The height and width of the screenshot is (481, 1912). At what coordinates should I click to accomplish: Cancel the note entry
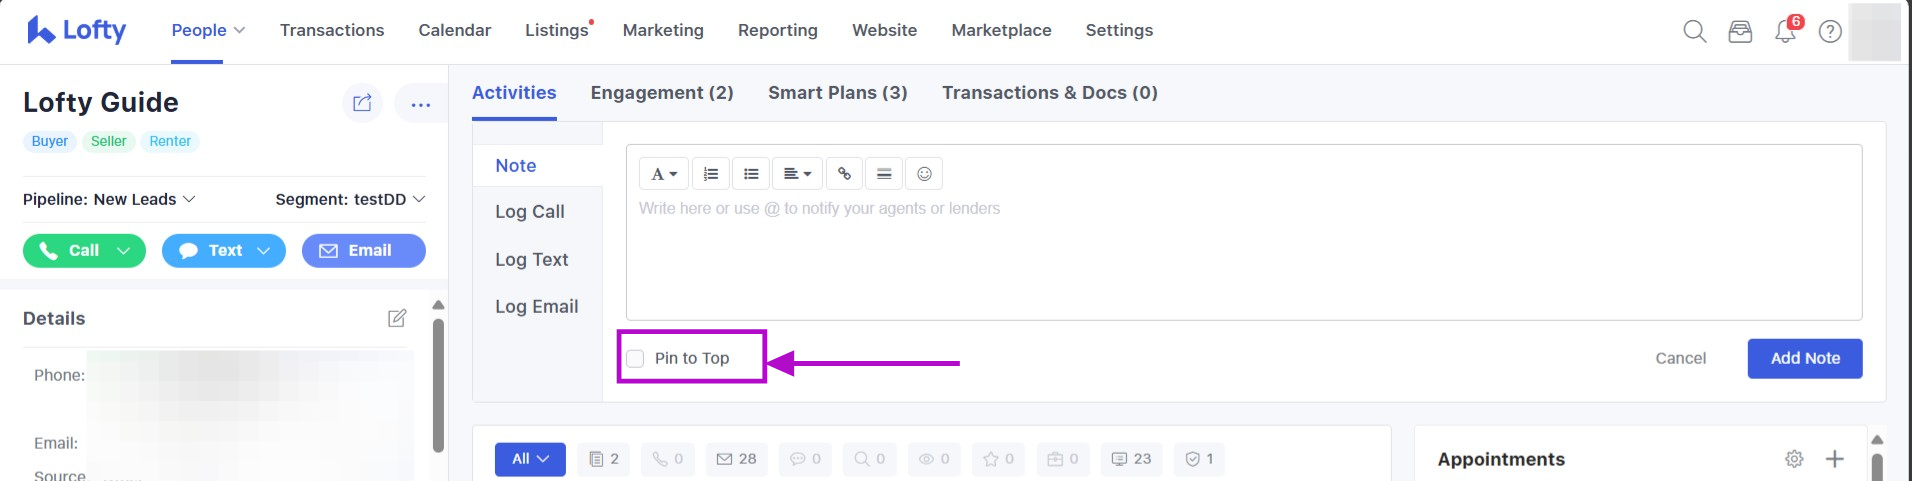[1680, 358]
